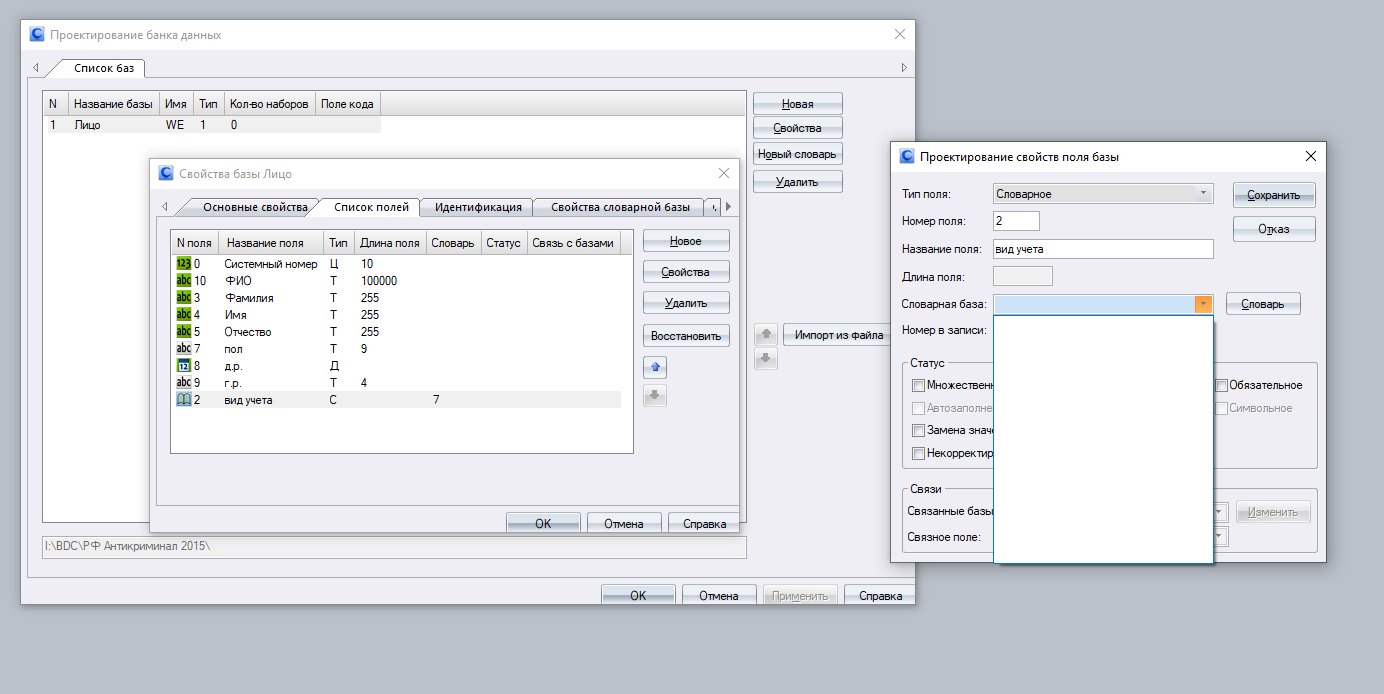Click the Номер поля input field
The width and height of the screenshot is (1384, 694).
(x=1017, y=221)
